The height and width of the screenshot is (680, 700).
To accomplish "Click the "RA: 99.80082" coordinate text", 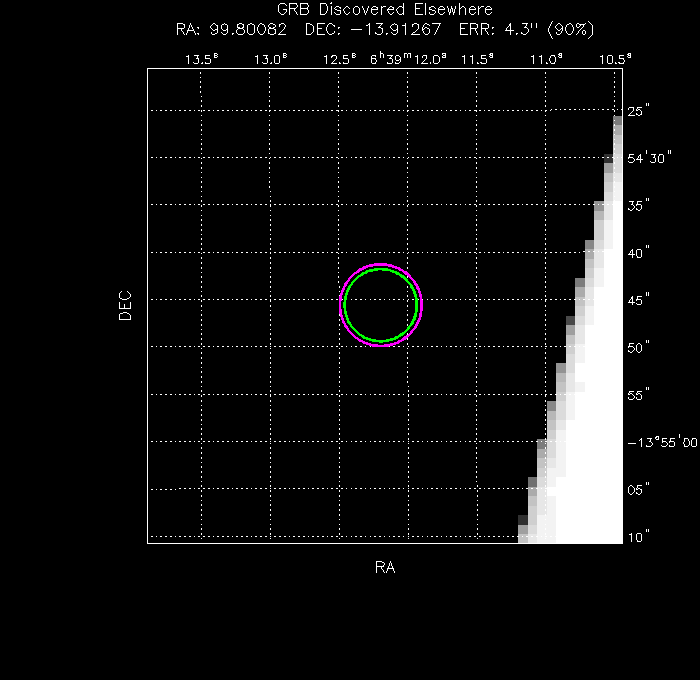I will coord(231,29).
